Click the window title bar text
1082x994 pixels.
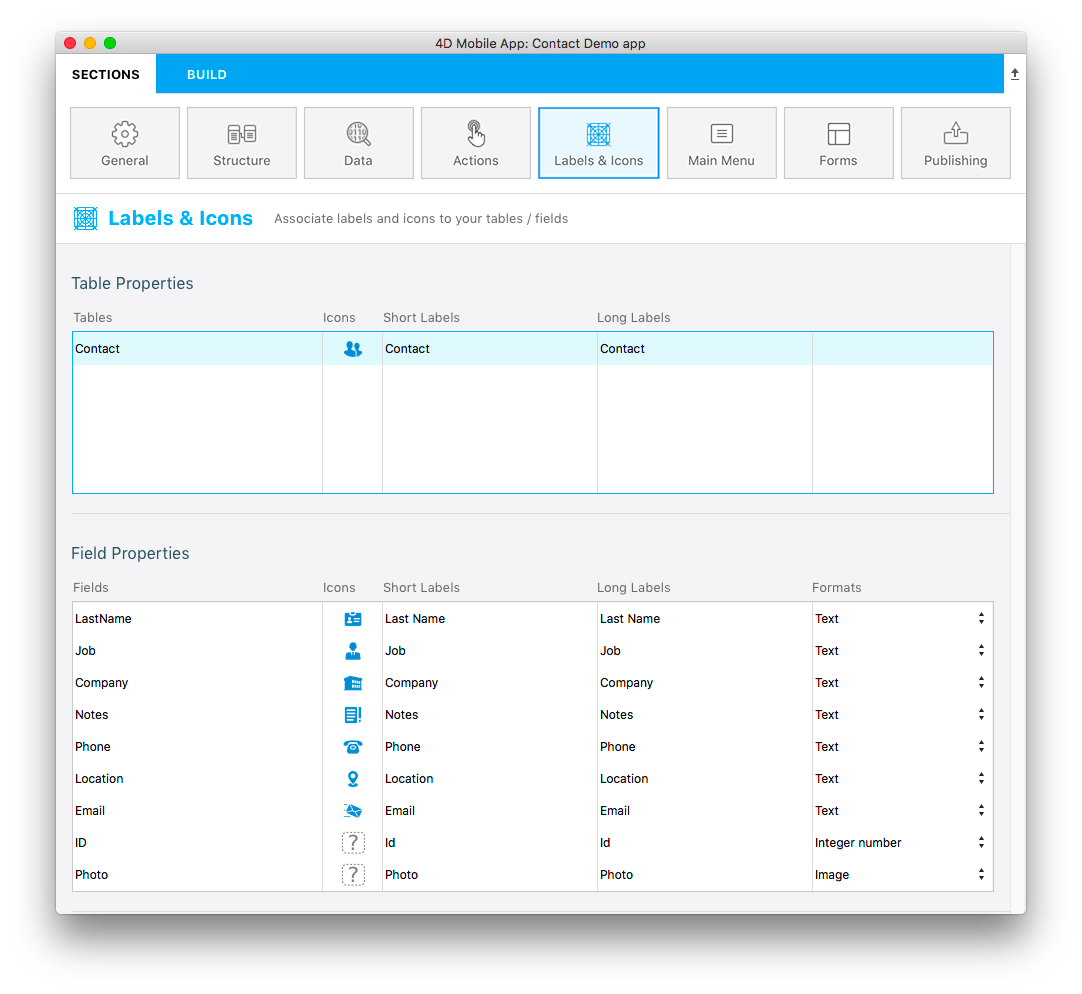click(540, 43)
